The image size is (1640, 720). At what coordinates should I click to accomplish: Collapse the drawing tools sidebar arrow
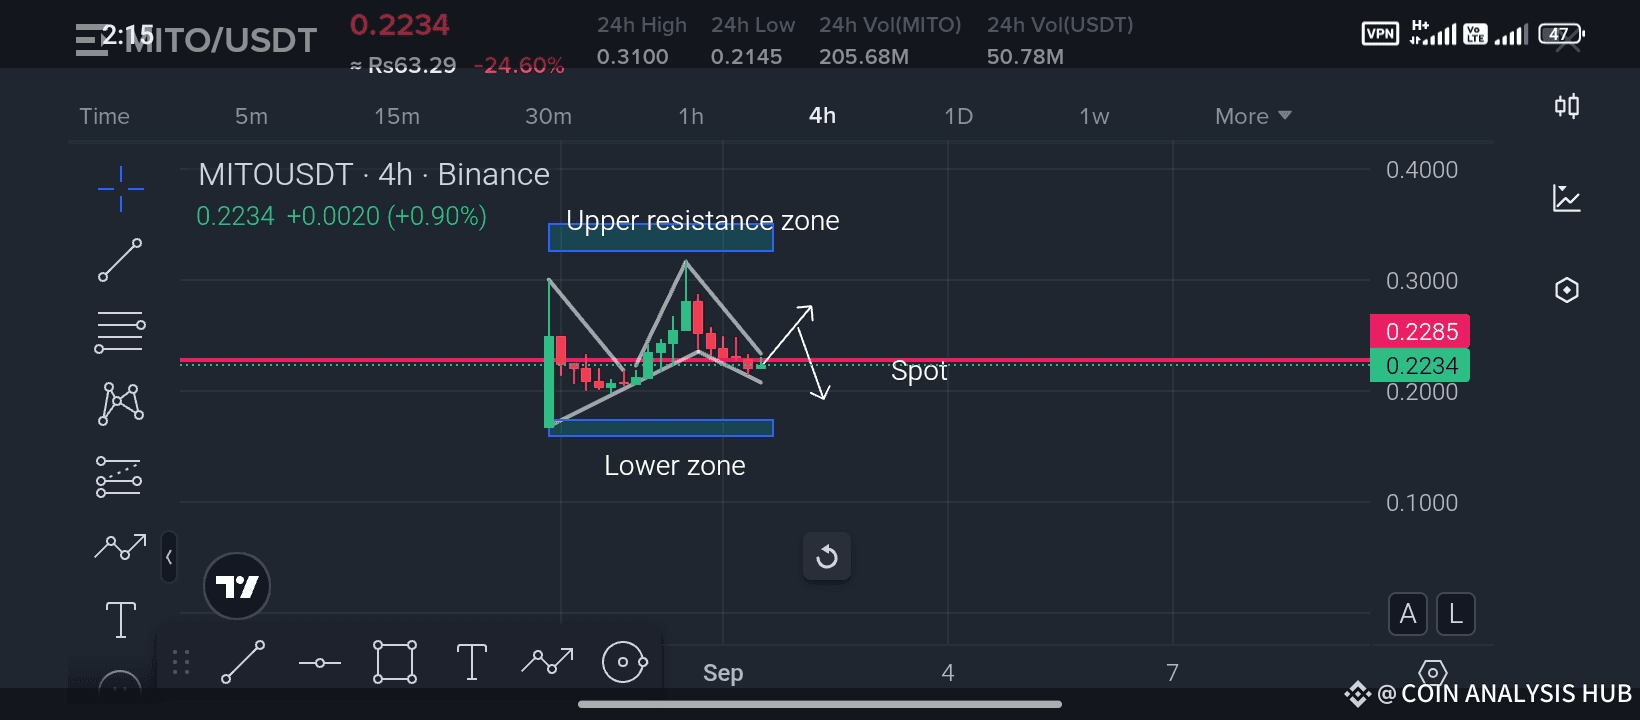click(169, 557)
